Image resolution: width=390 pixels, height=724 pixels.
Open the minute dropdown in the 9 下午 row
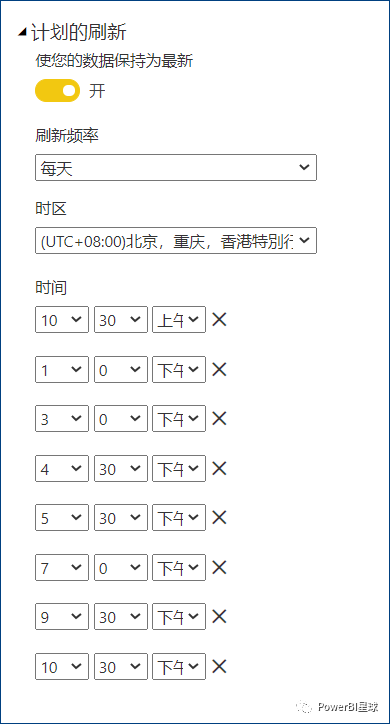coord(121,616)
